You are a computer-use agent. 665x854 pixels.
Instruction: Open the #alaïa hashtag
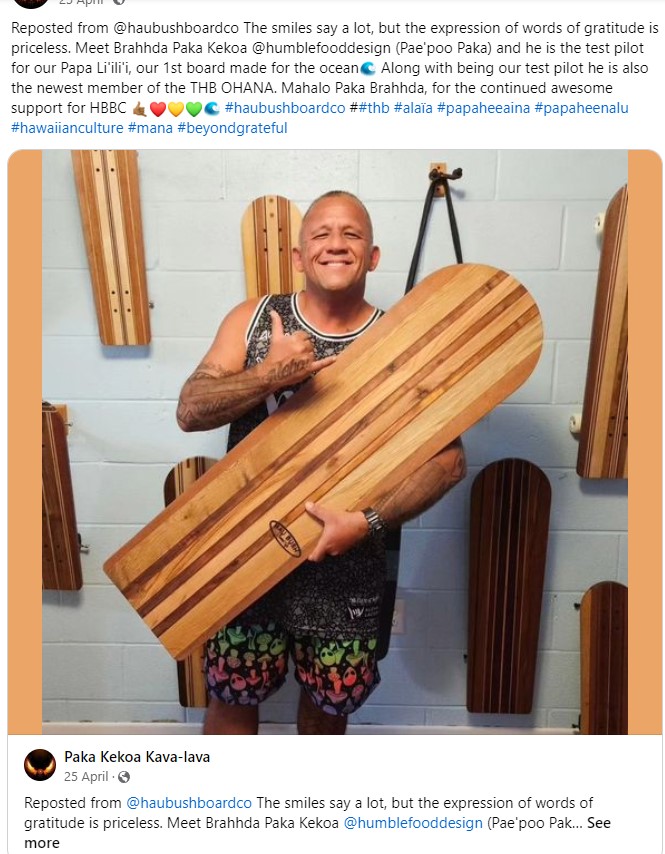click(x=413, y=108)
